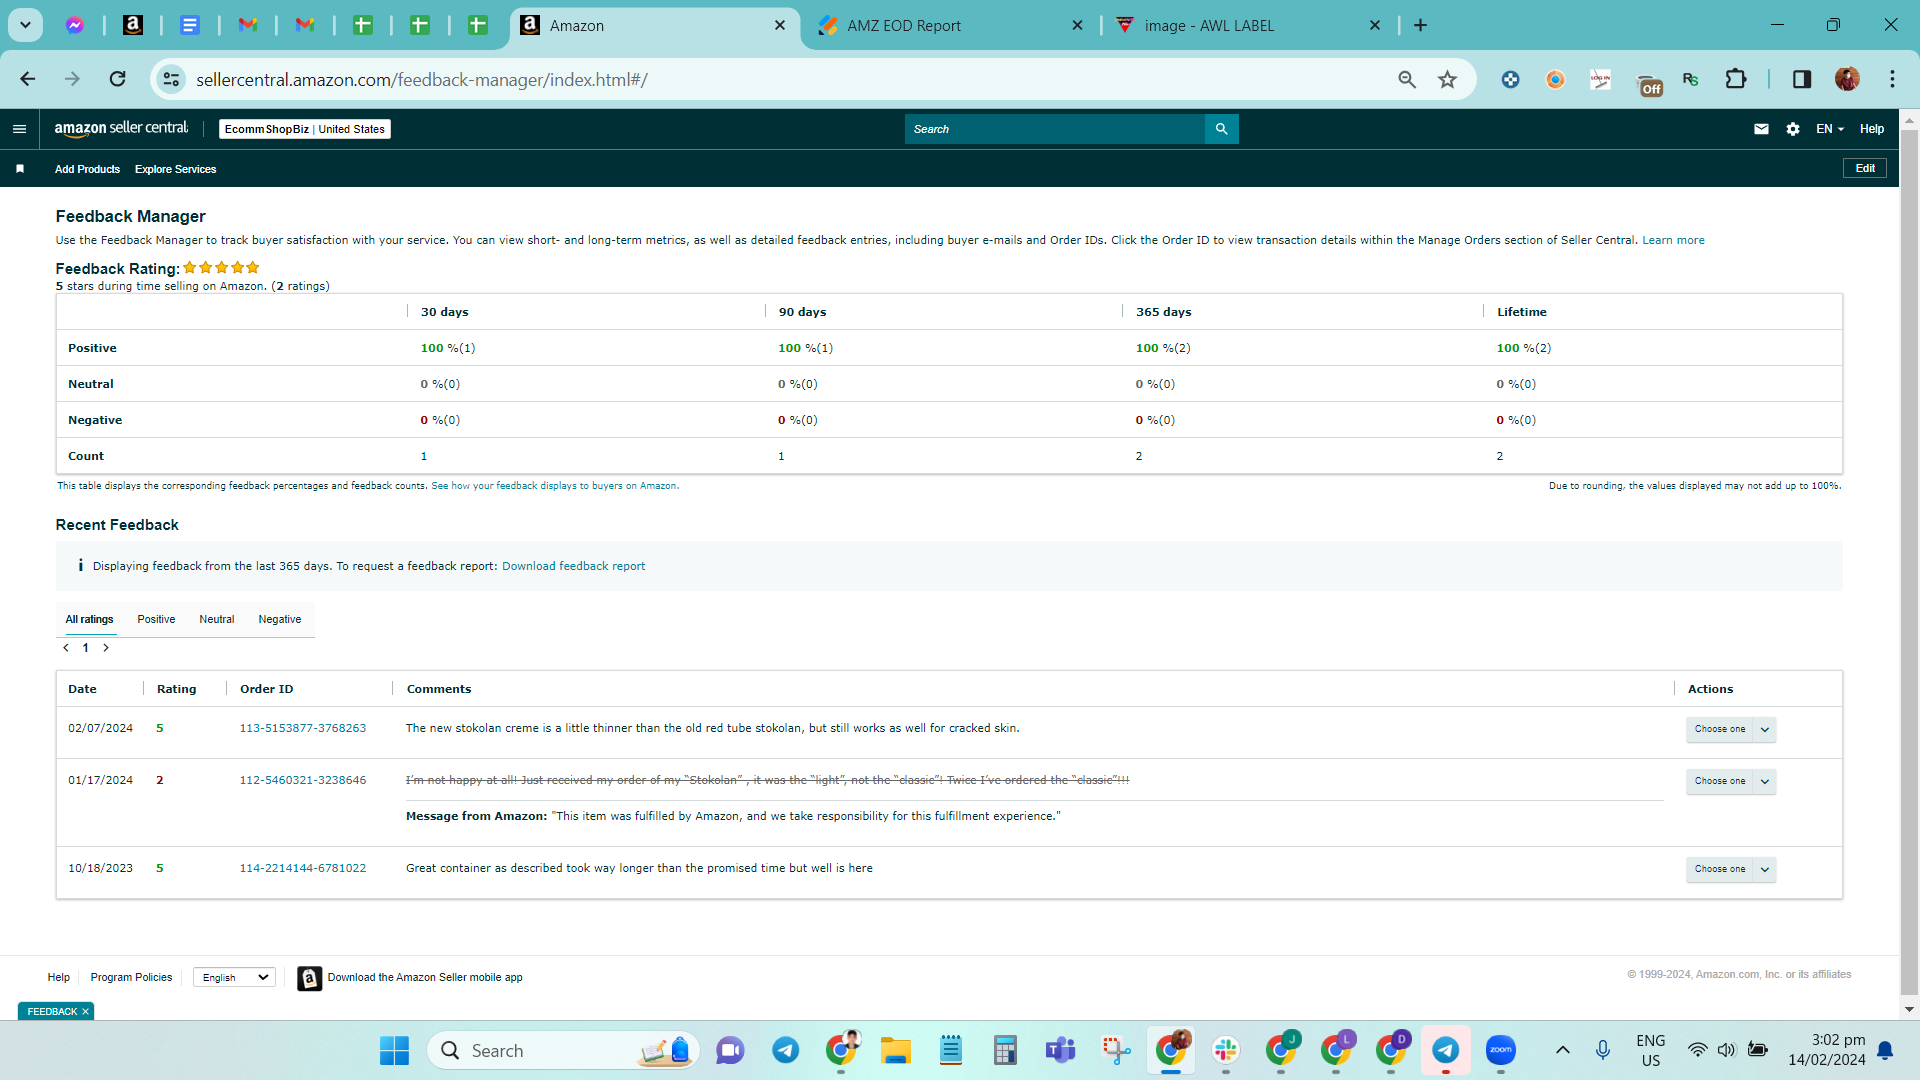The height and width of the screenshot is (1080, 1920).
Task: Open Choose one dropdown for order 112-5460321-3238646
Action: 1730,781
